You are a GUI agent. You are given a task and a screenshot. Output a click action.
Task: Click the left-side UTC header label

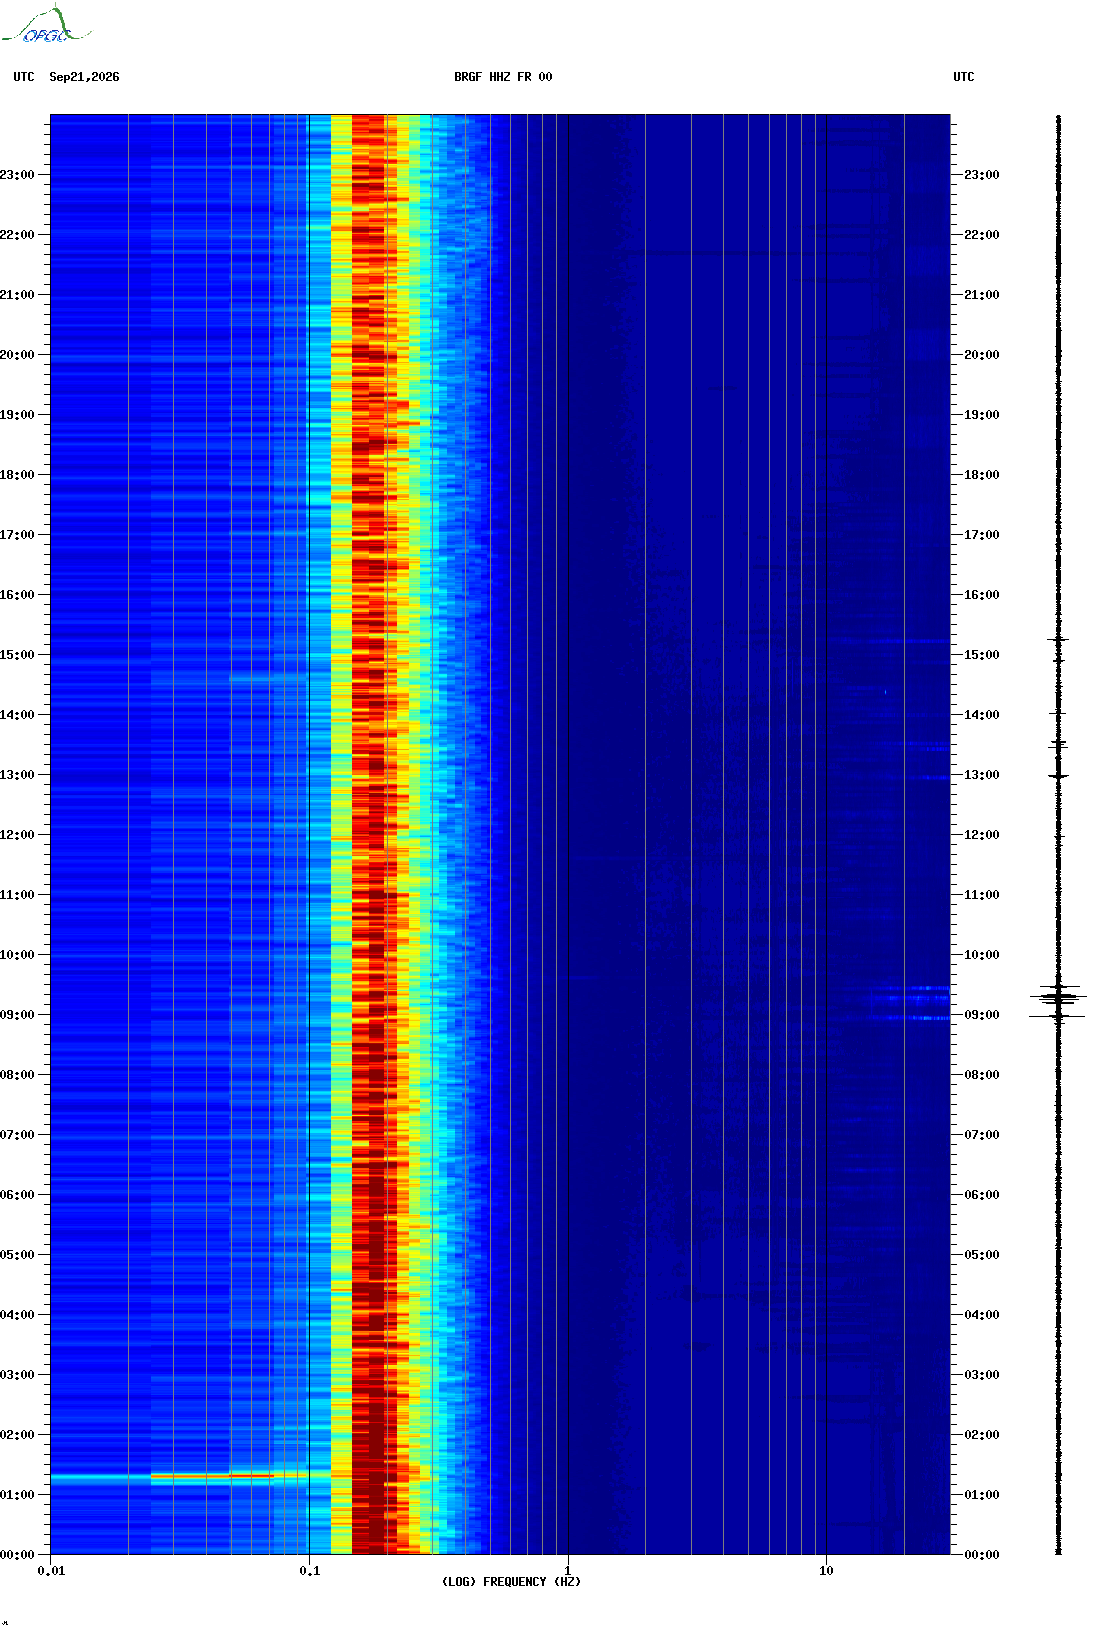click(x=24, y=77)
